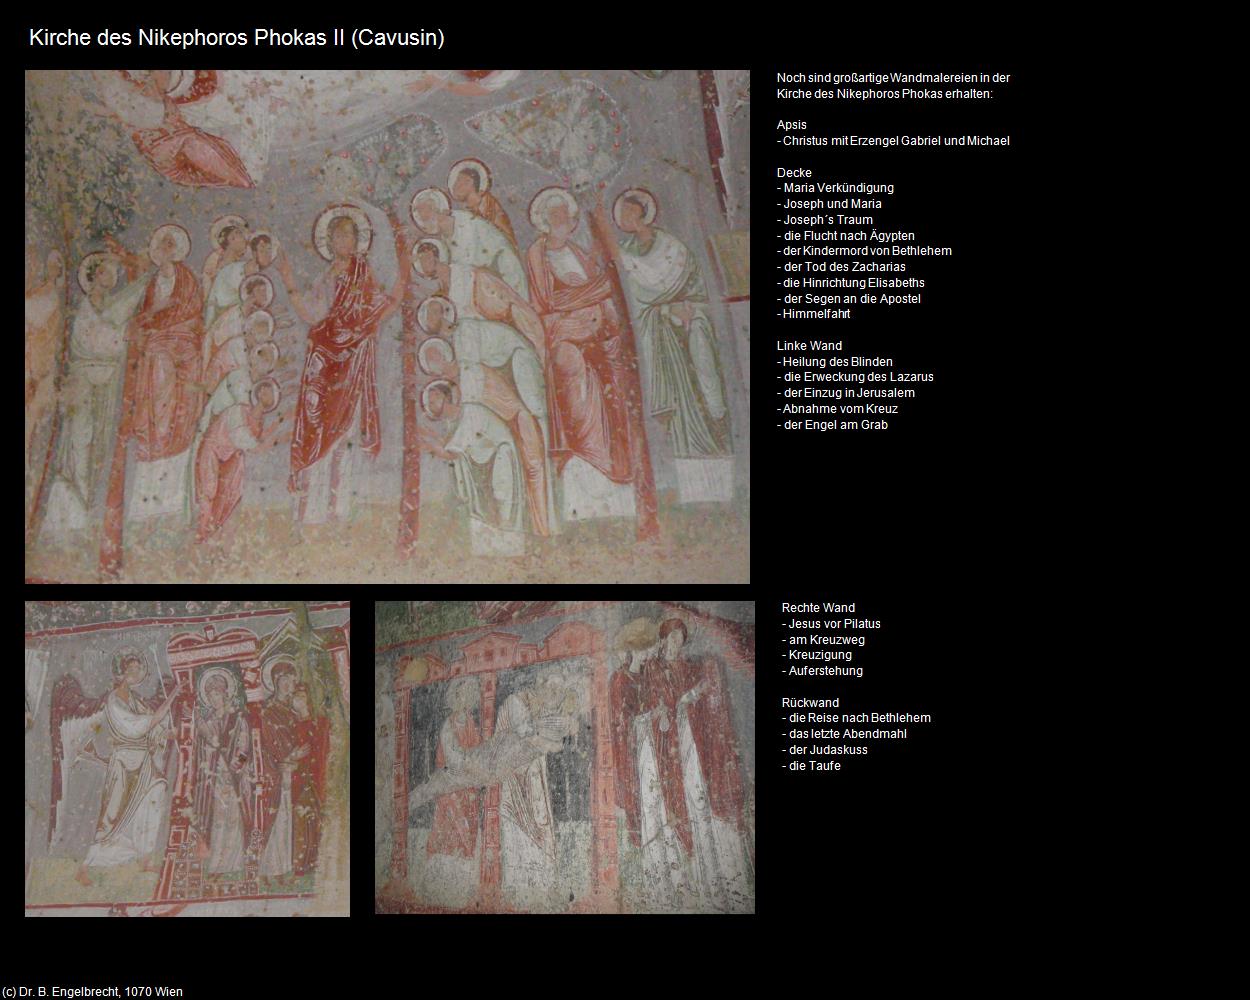Select 'die Hinrichtung Elisabeths' entry
Image resolution: width=1250 pixels, height=1000 pixels.
[851, 283]
